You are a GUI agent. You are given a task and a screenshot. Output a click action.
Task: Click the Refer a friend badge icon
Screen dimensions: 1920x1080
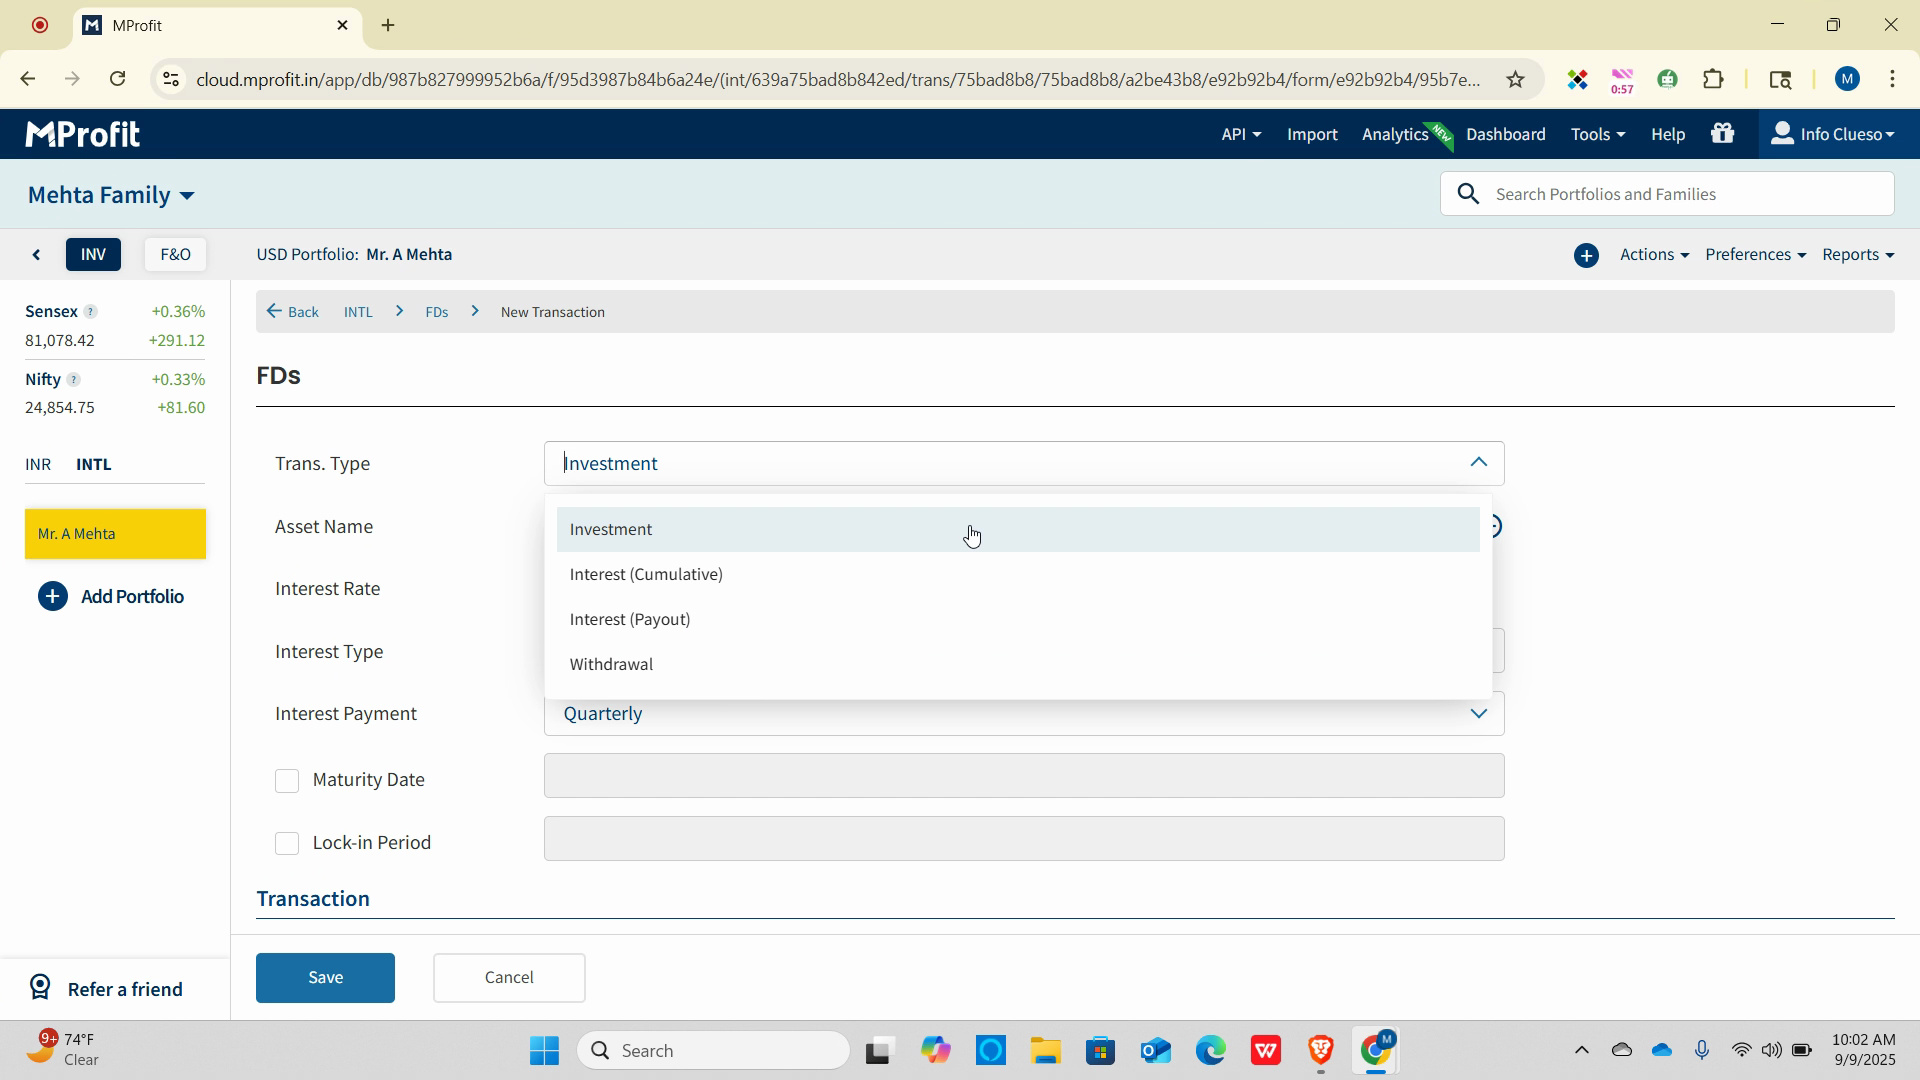pos(40,988)
